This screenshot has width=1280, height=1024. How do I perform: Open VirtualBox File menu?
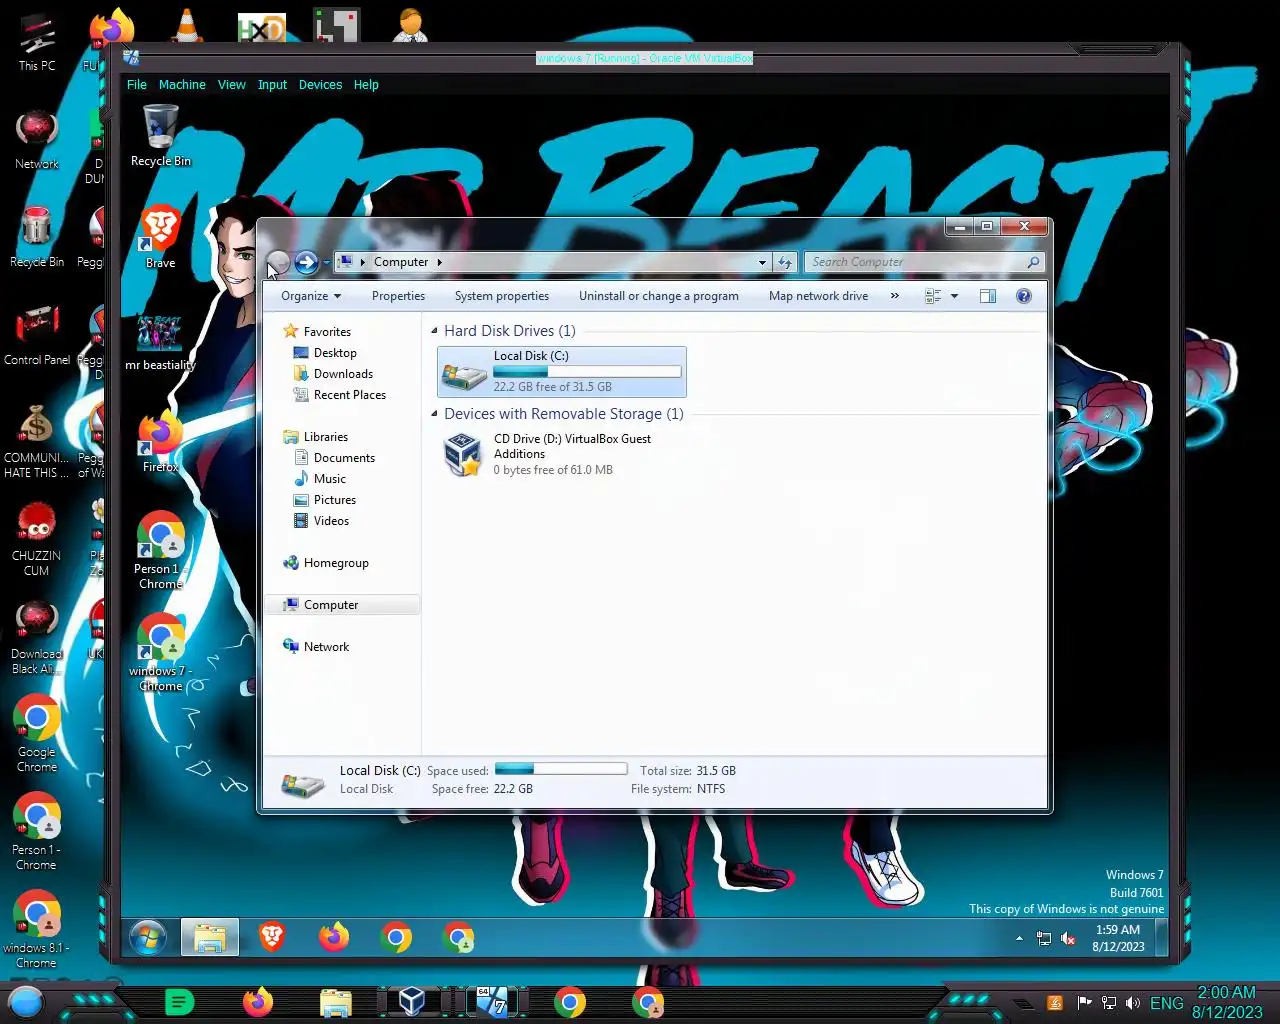[x=137, y=85]
